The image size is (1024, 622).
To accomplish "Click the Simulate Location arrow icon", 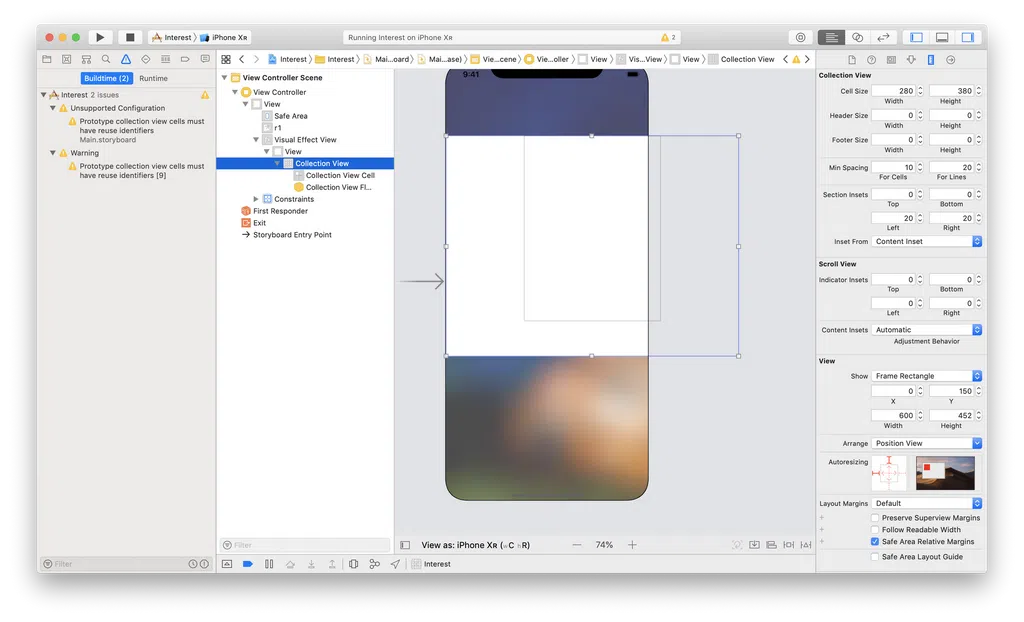I will coord(395,564).
